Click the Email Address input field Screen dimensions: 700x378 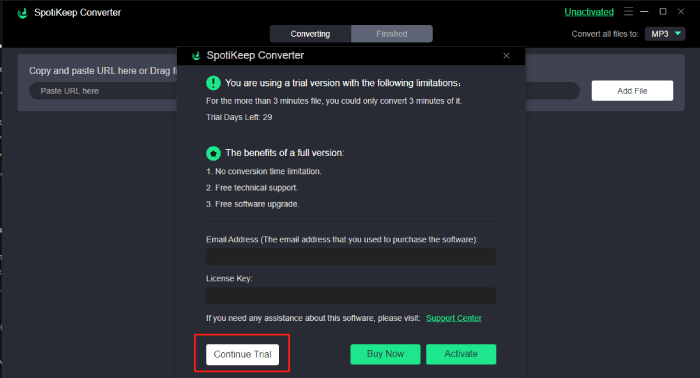coord(351,257)
